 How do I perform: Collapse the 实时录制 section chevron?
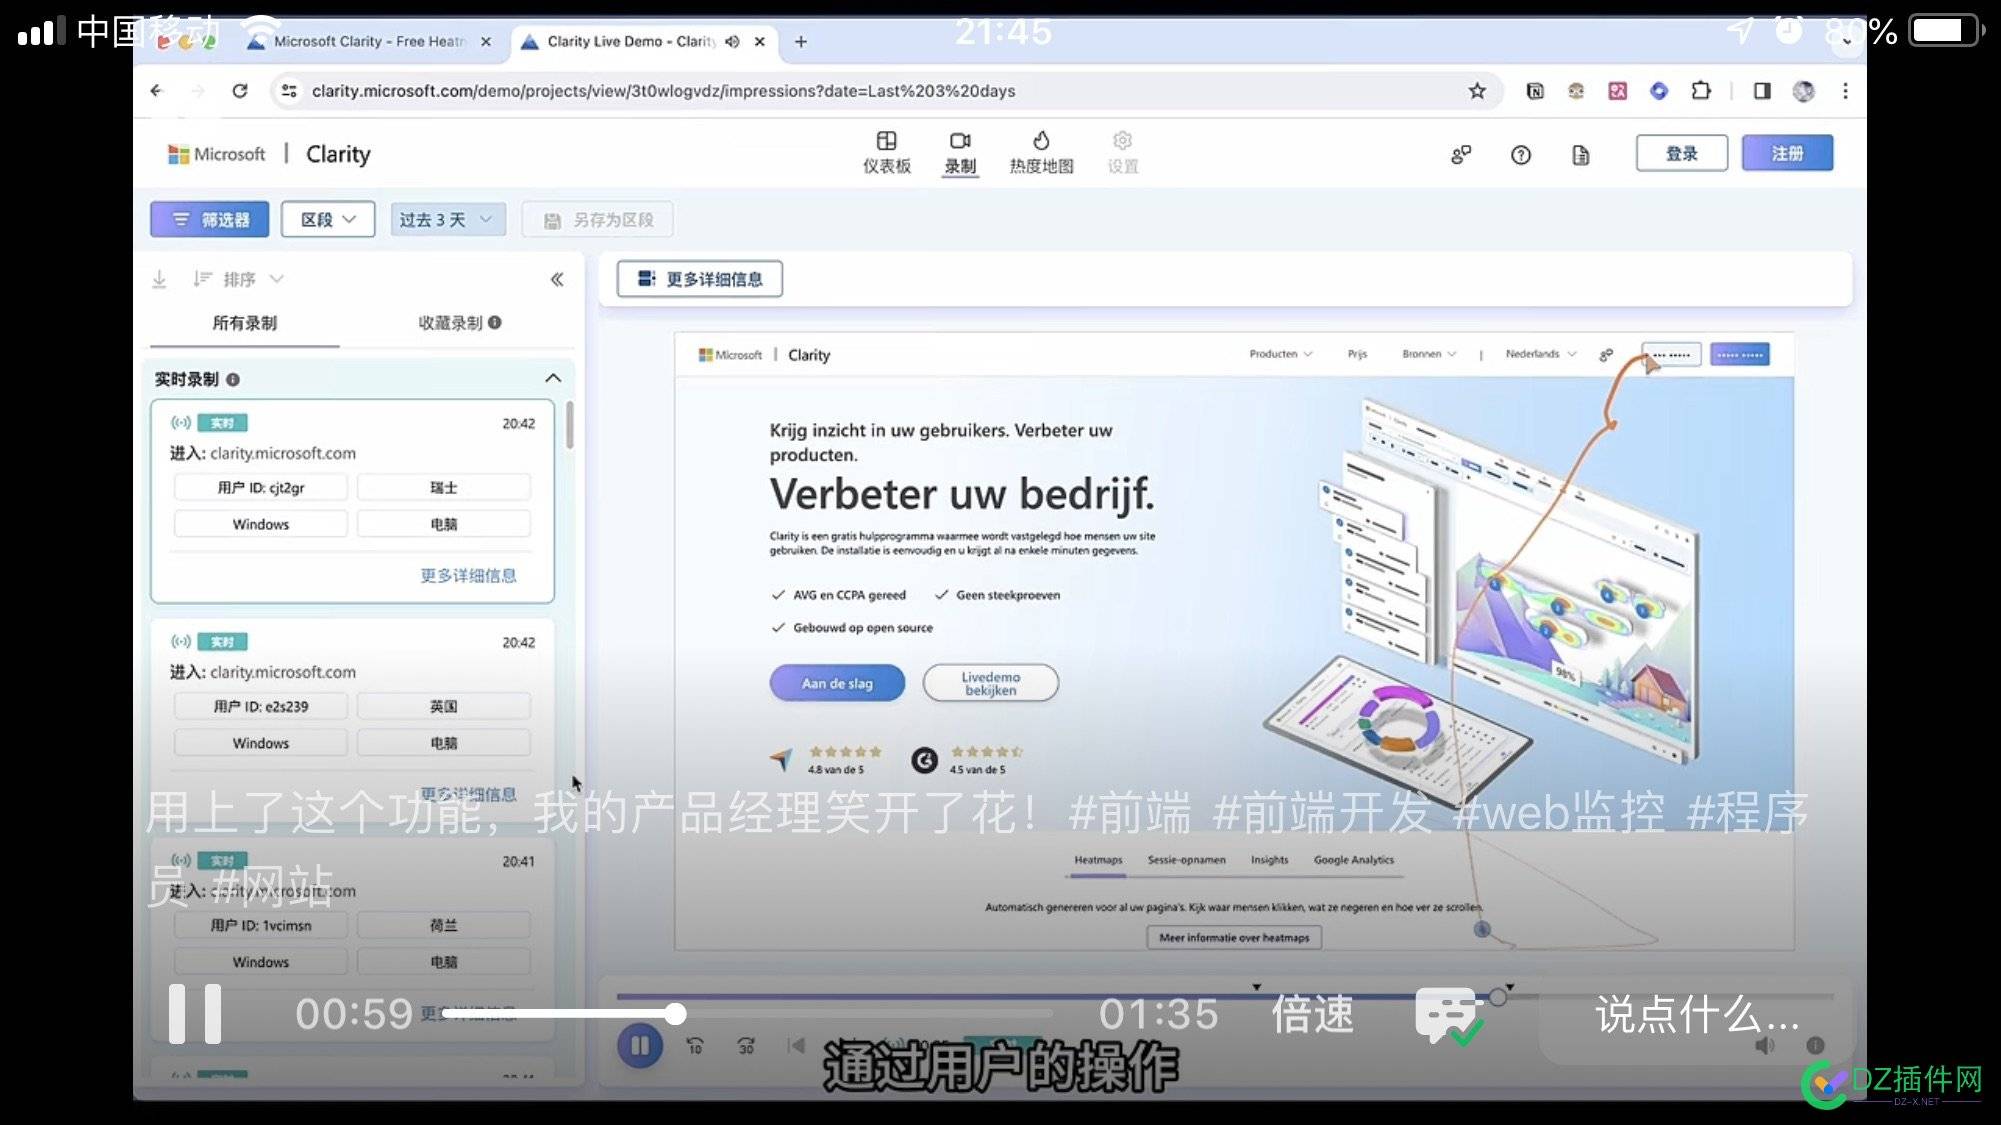pyautogui.click(x=553, y=378)
